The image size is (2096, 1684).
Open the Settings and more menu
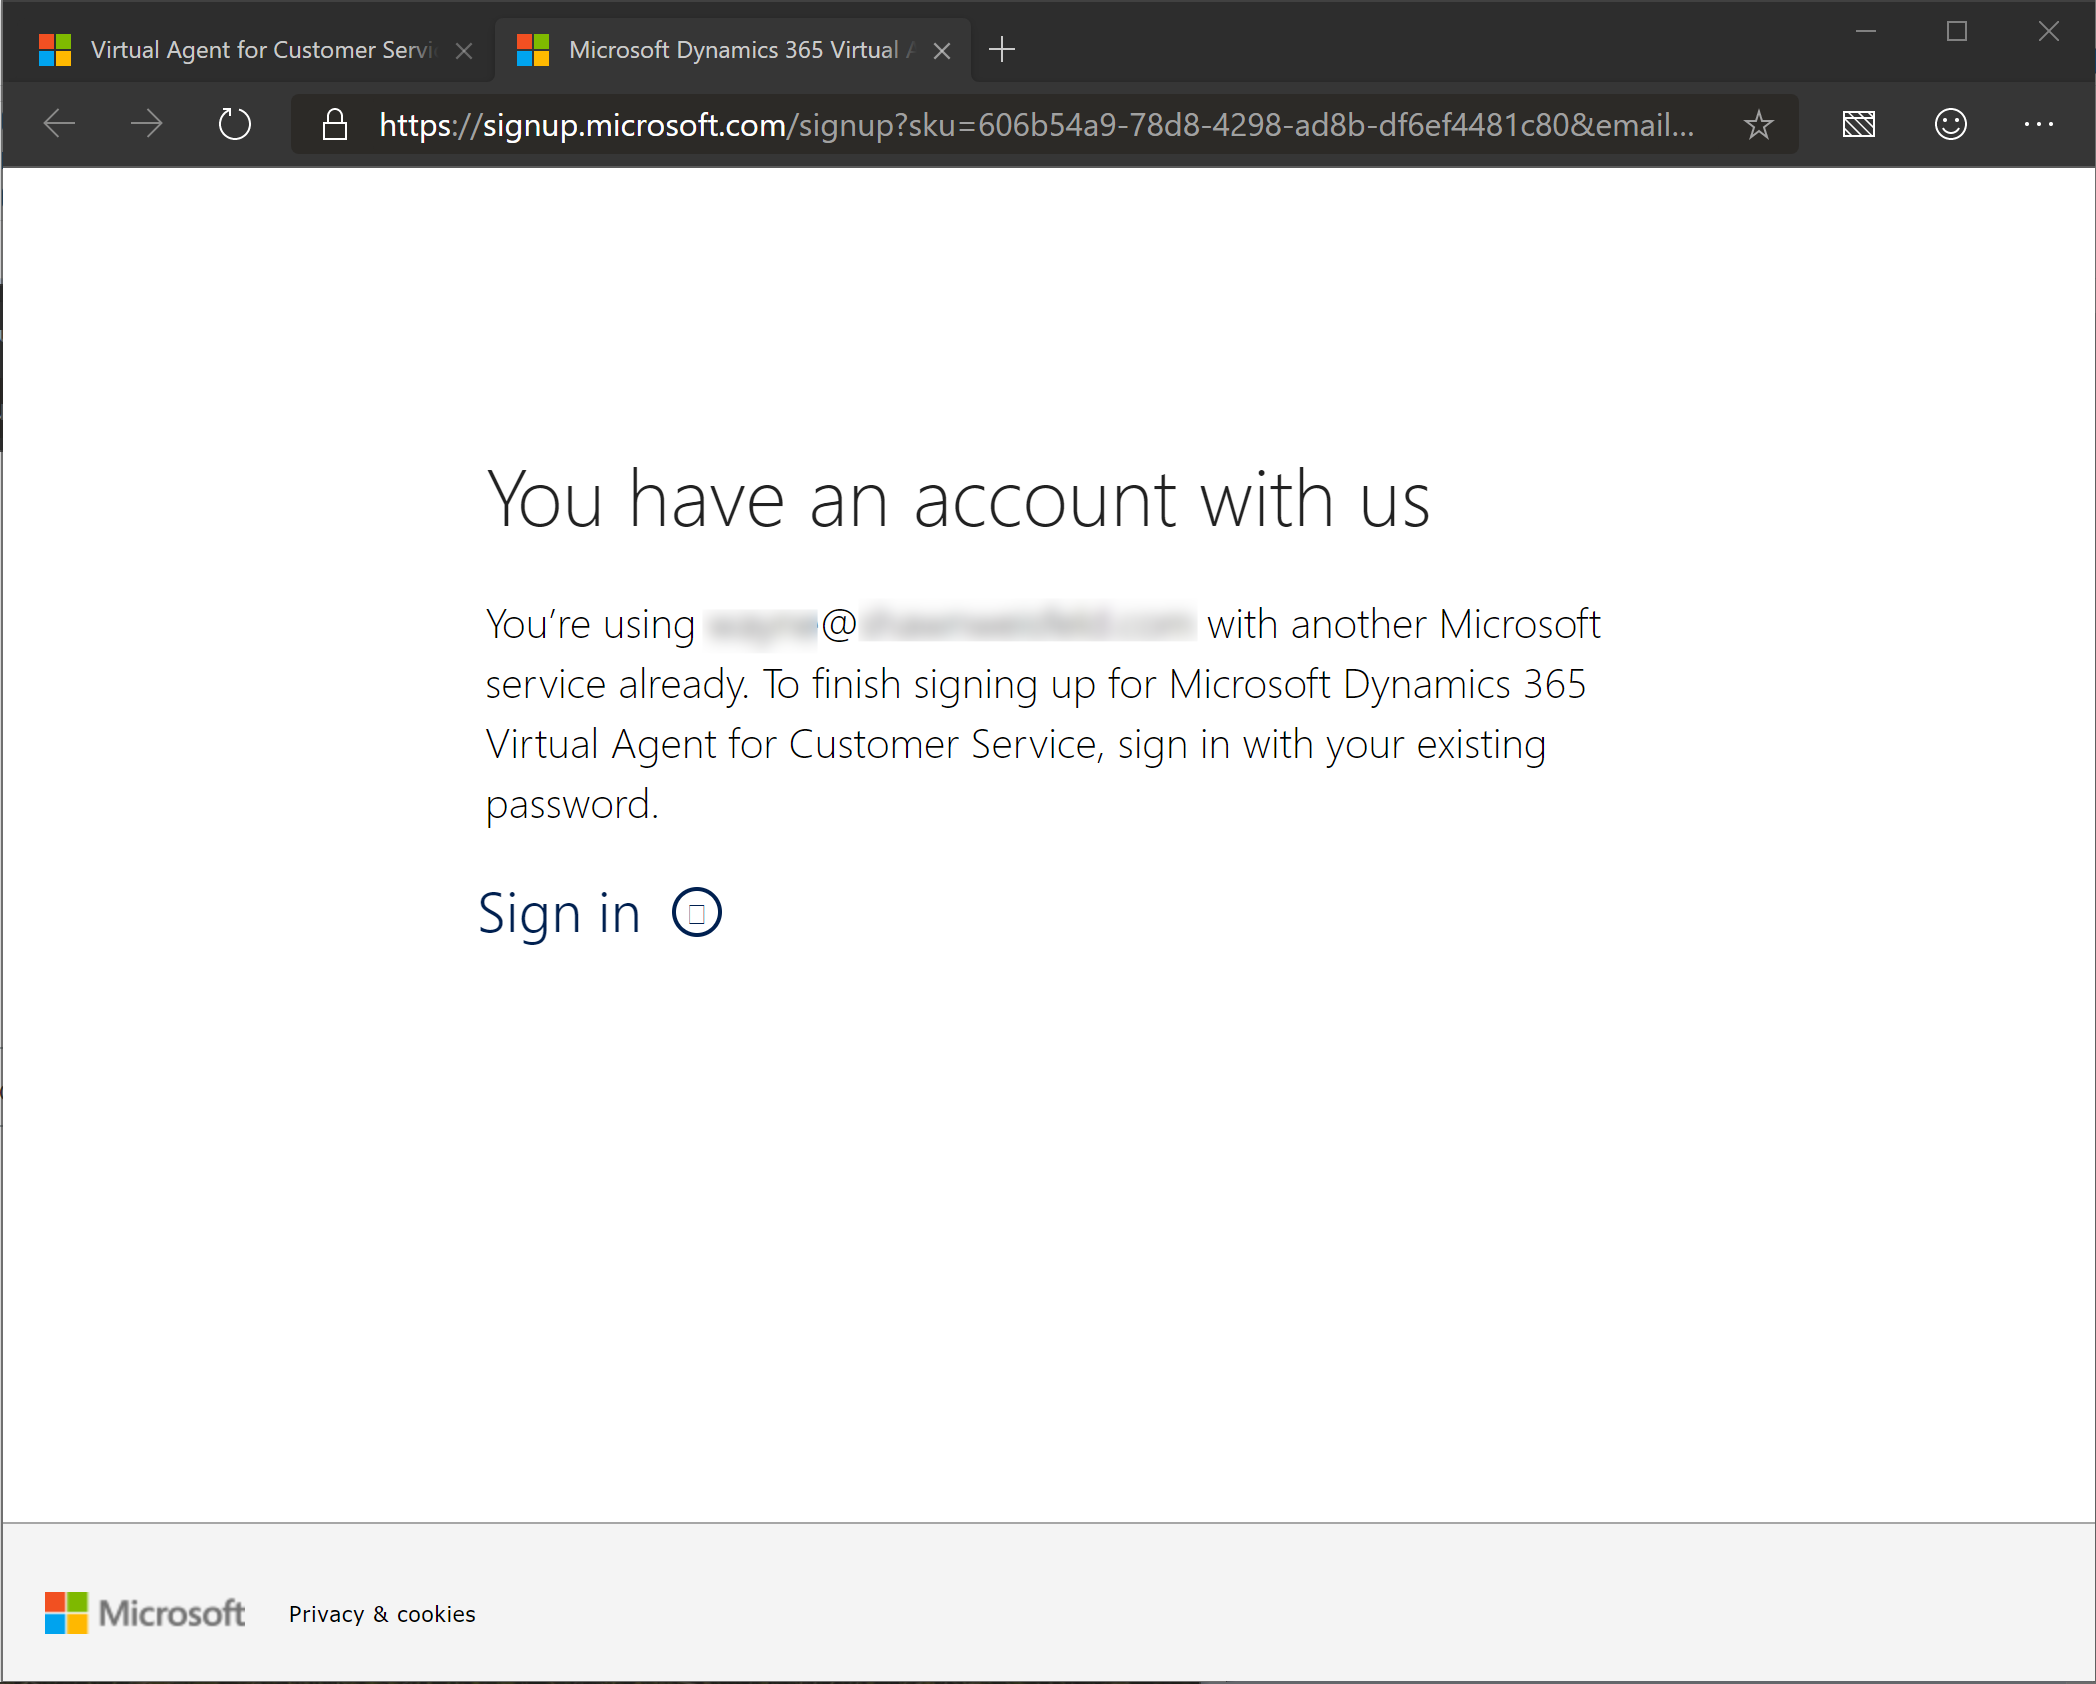[2039, 124]
